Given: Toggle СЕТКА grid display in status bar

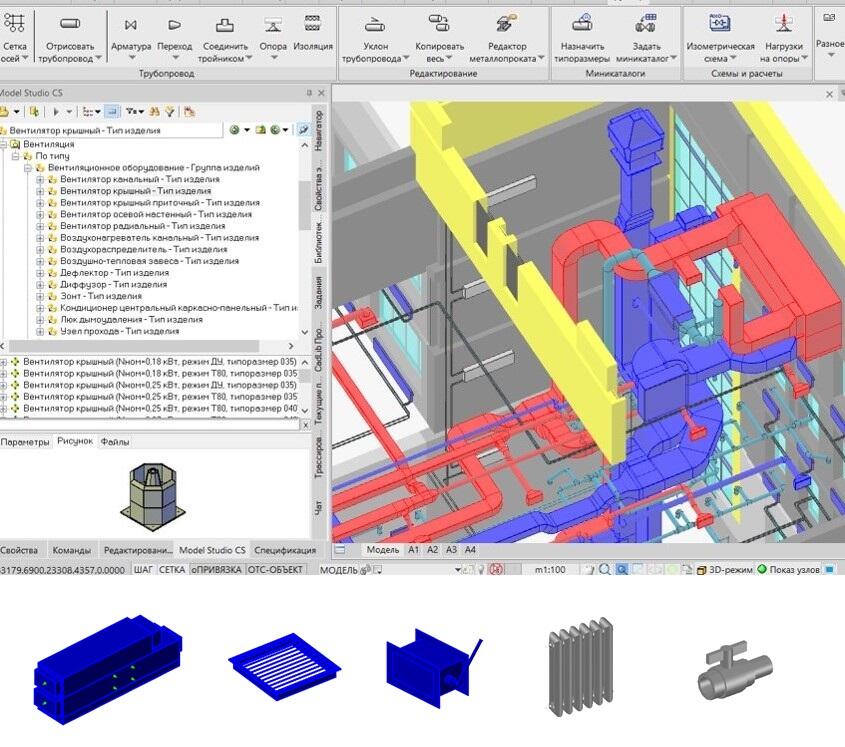Looking at the screenshot, I should (x=172, y=570).
